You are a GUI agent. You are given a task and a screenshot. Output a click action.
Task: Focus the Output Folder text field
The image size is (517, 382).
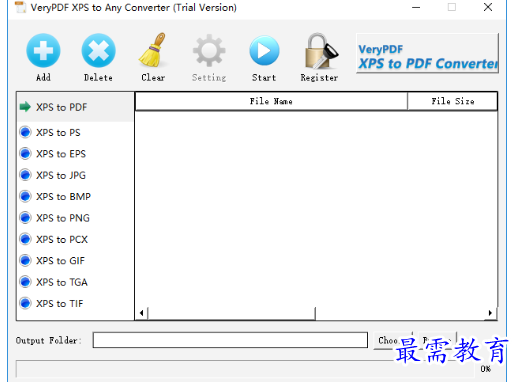point(230,340)
